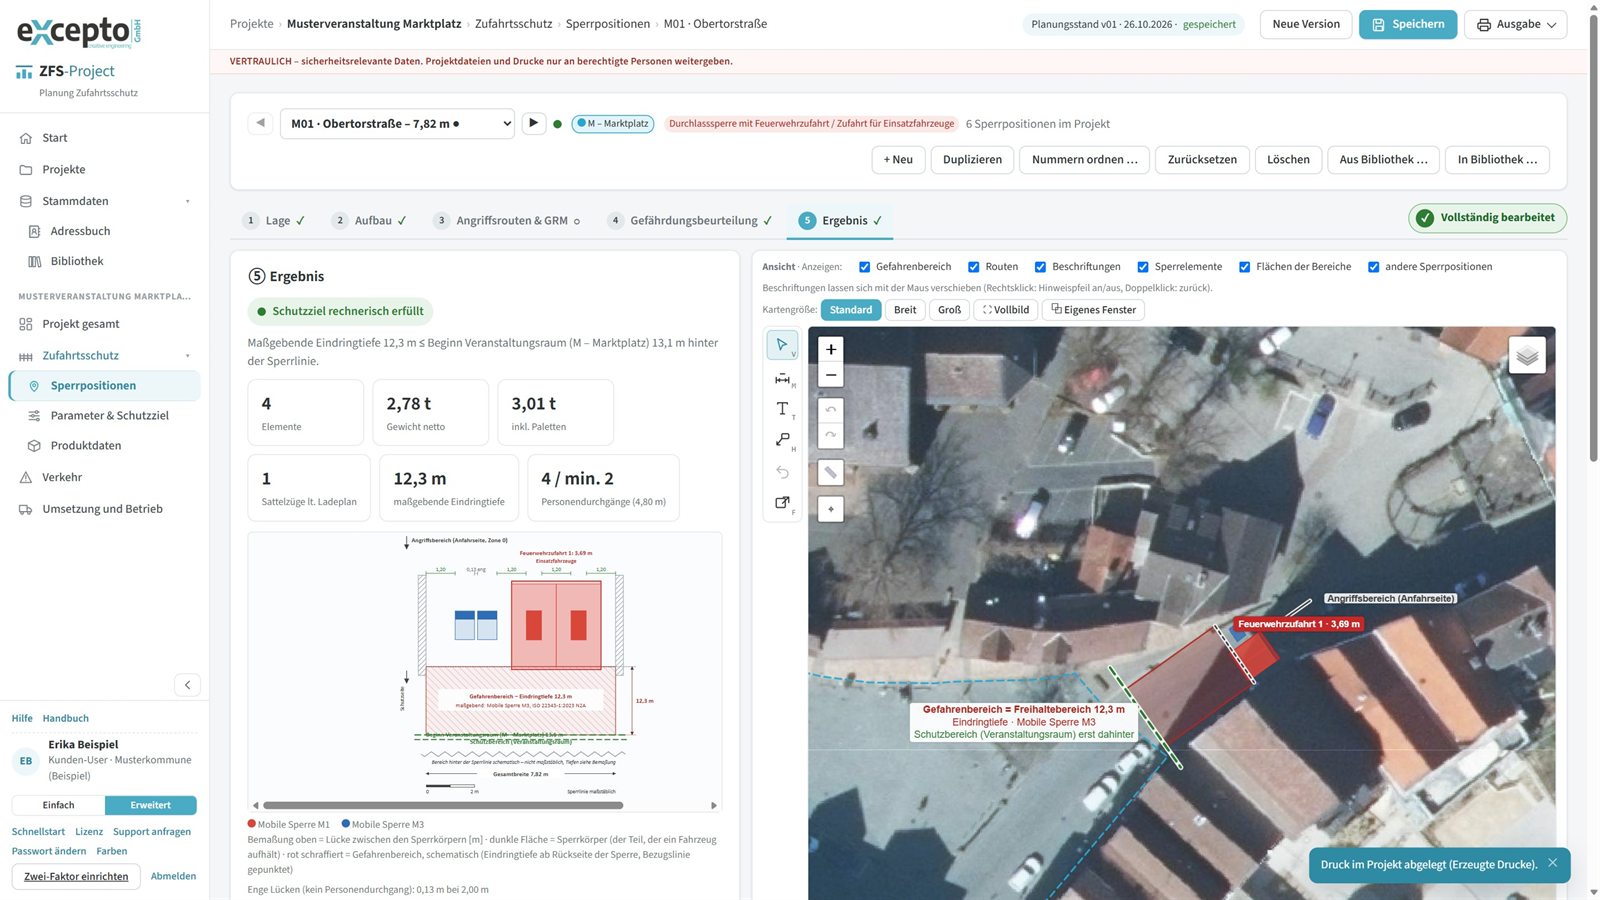Screen dimensions: 1600x900
Task: Click the ruler button on the map
Action: (x=831, y=472)
